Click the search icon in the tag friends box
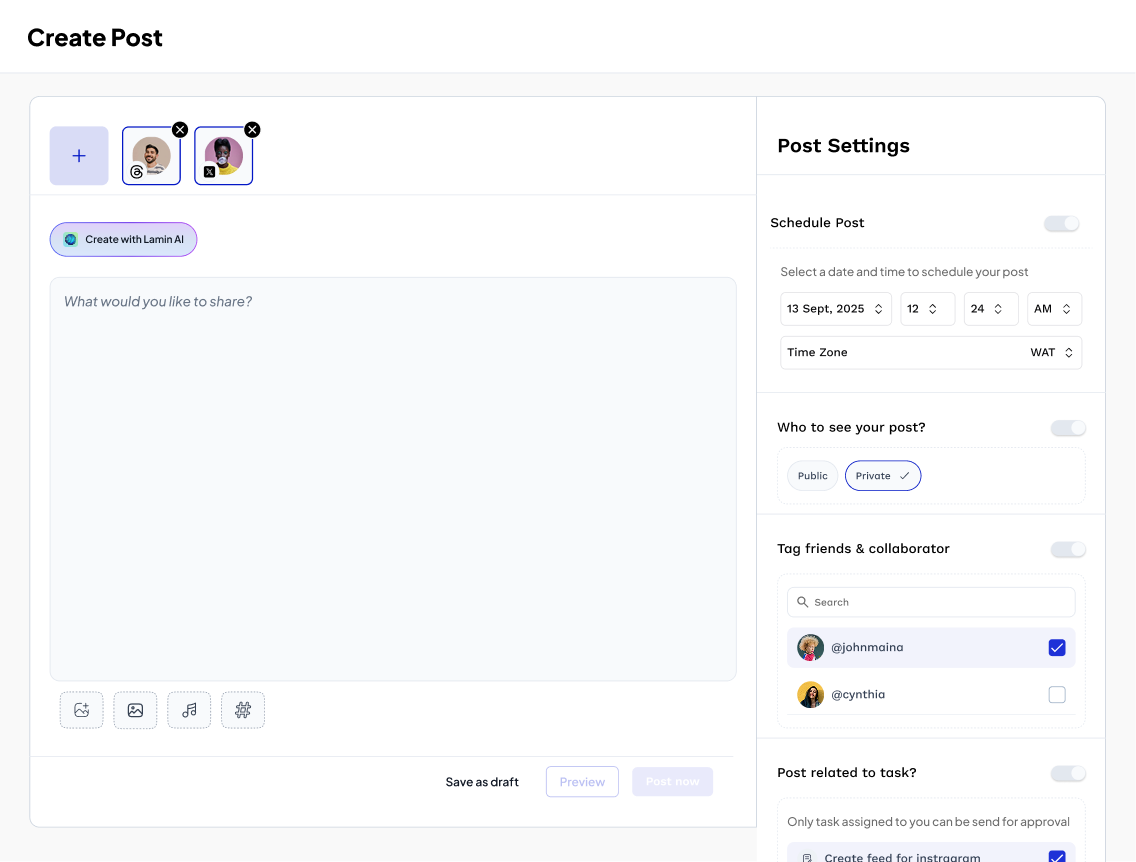The height and width of the screenshot is (862, 1136). click(802, 601)
